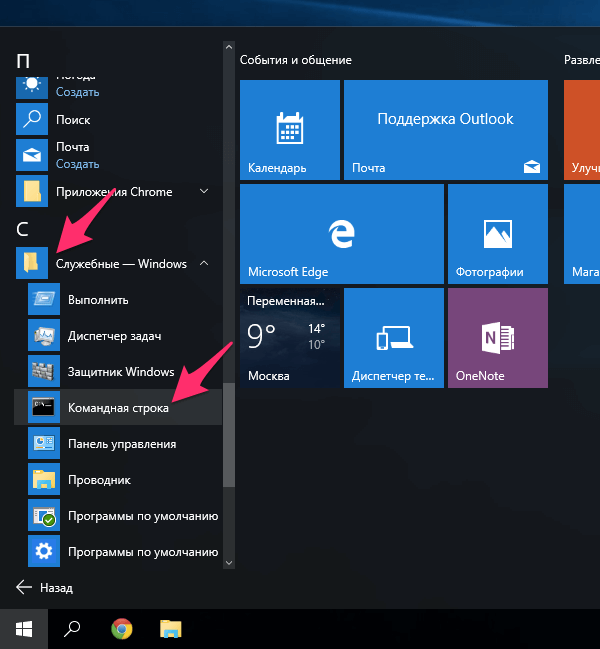Open the Weather app sun icon
The height and width of the screenshot is (649, 600).
click(32, 87)
